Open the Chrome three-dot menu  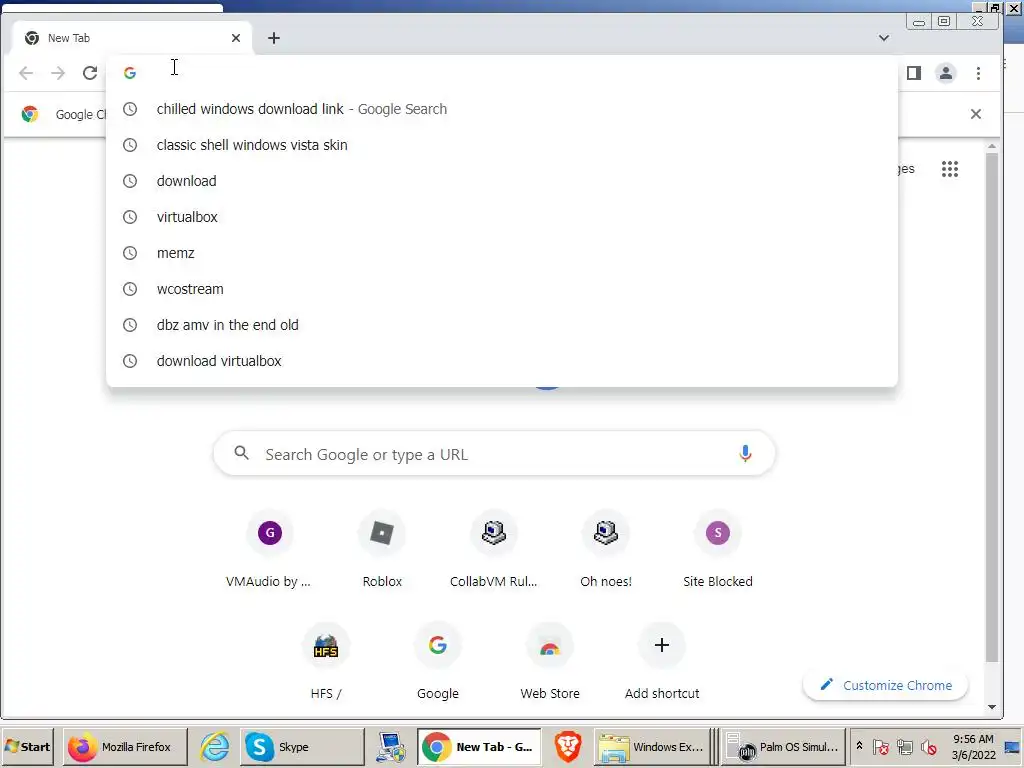click(978, 73)
